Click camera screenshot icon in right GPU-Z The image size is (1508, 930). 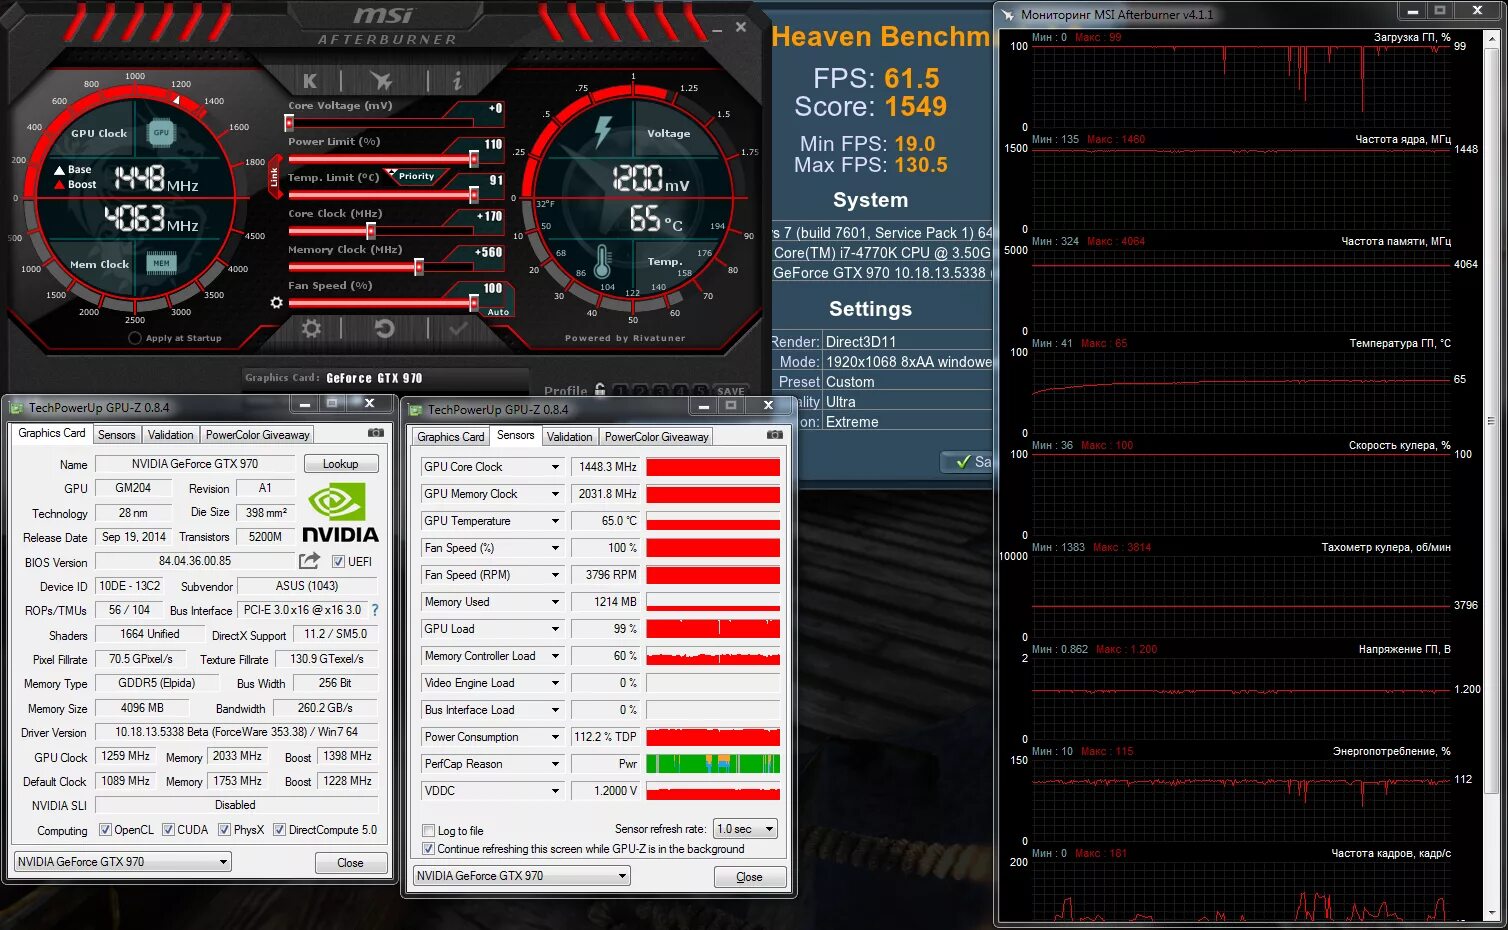click(x=775, y=435)
